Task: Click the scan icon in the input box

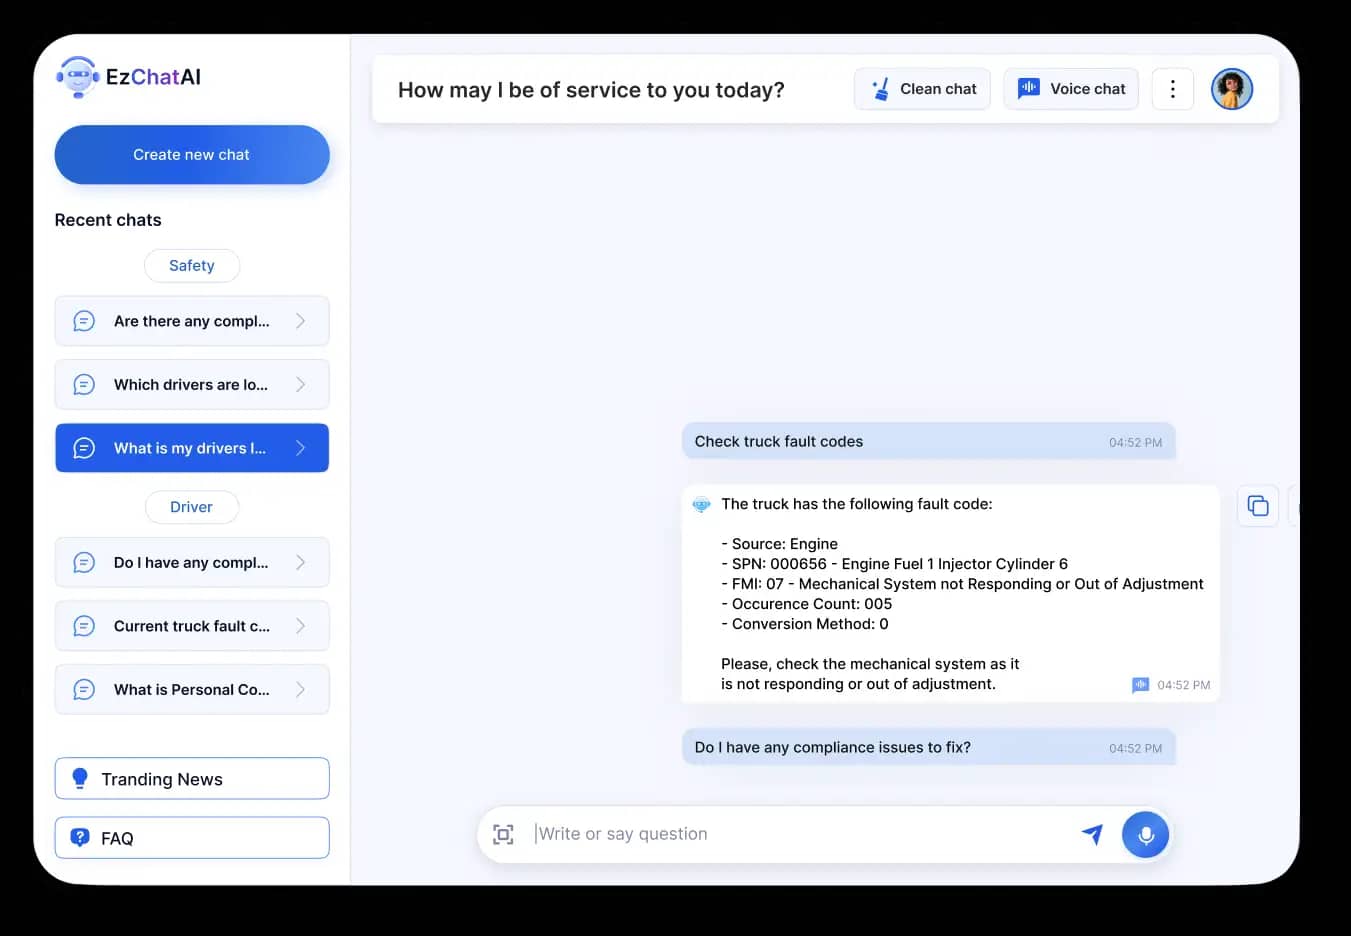Action: click(504, 834)
